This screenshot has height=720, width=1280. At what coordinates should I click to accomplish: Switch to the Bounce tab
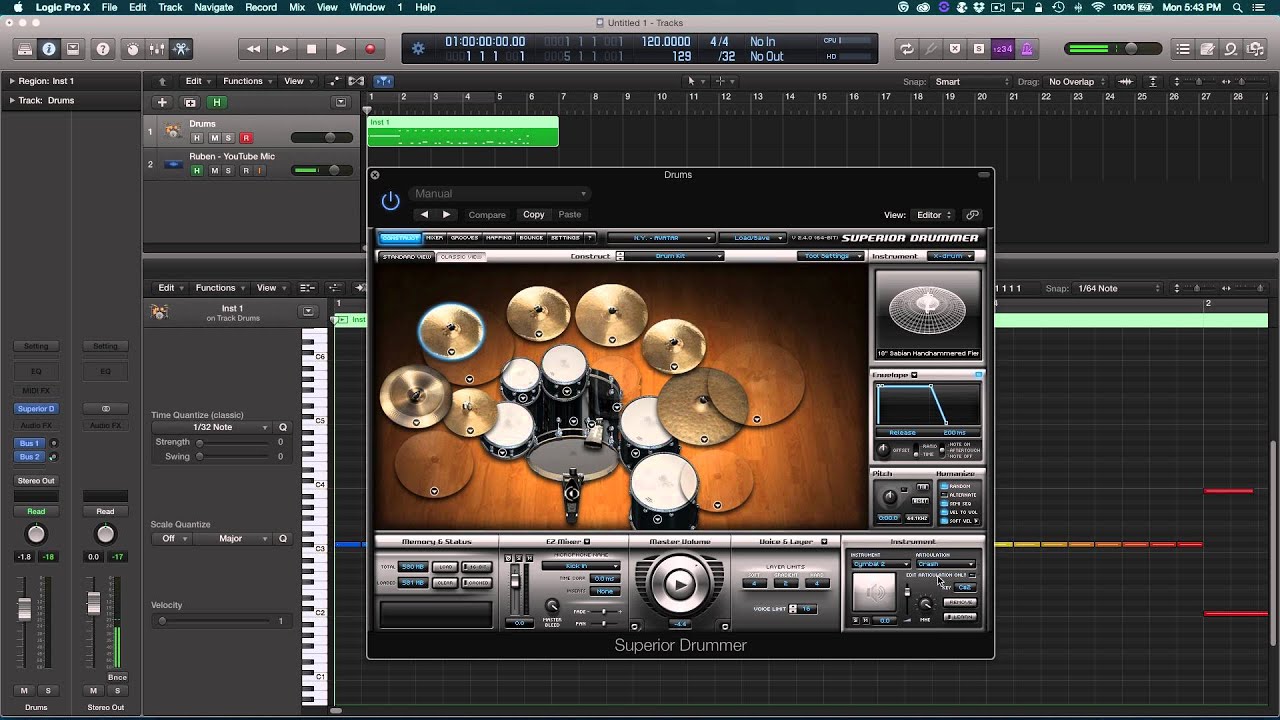tap(531, 238)
